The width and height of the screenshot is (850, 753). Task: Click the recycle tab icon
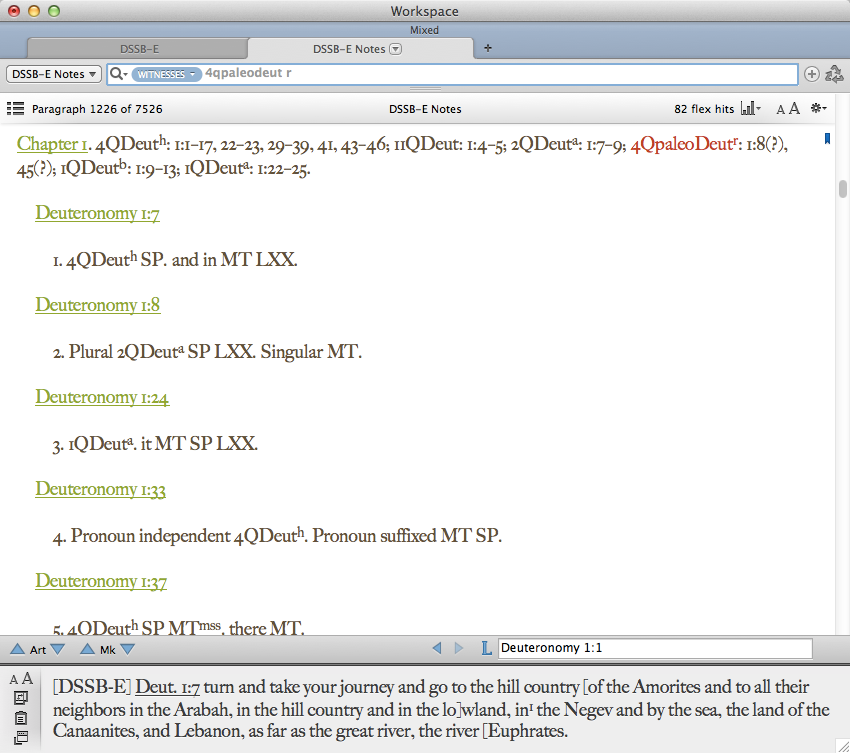(x=834, y=74)
